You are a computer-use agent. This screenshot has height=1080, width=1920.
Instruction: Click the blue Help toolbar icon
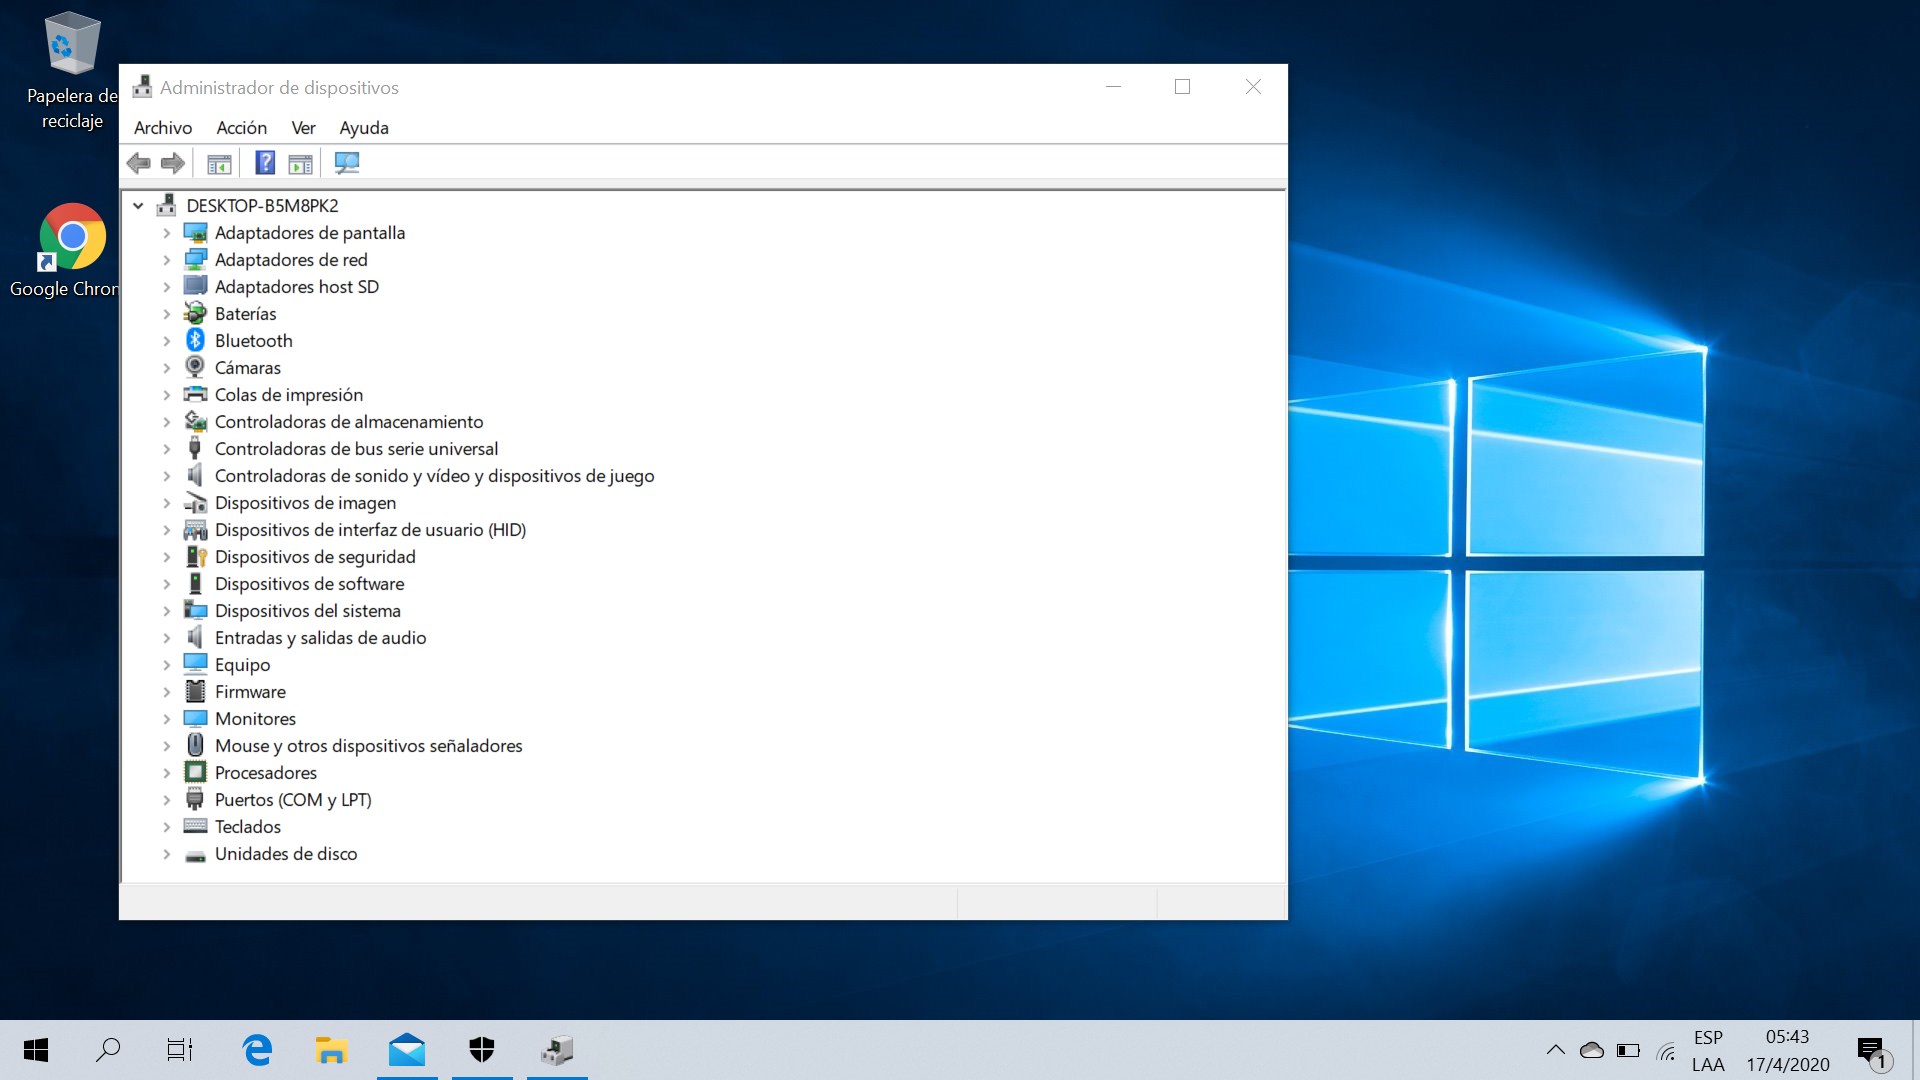[265, 163]
